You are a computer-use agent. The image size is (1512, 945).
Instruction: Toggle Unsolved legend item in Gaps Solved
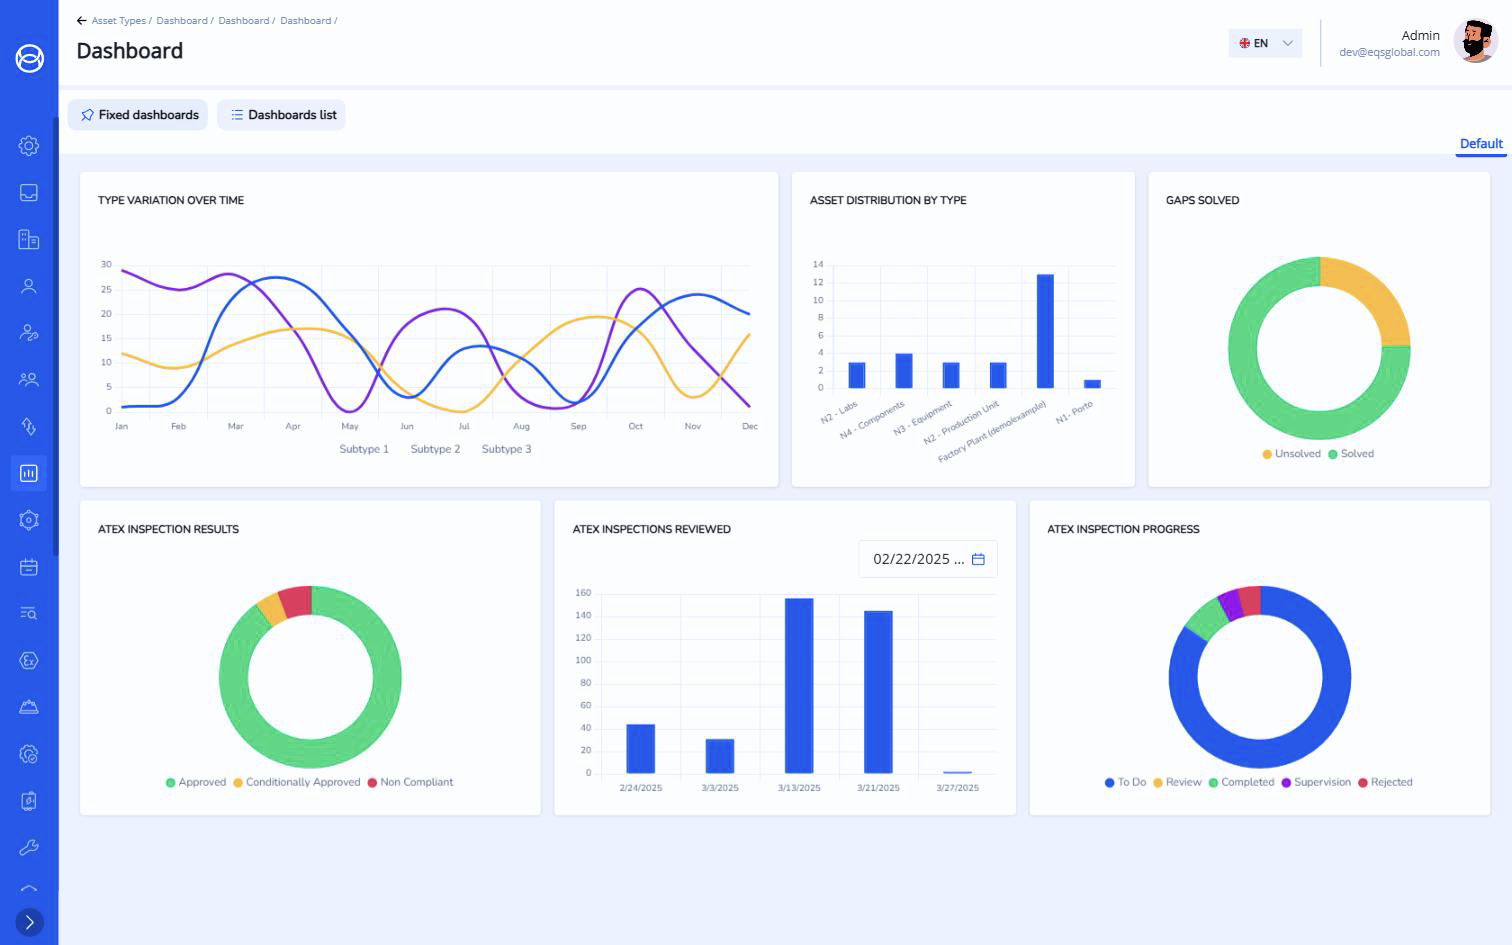(x=1291, y=454)
